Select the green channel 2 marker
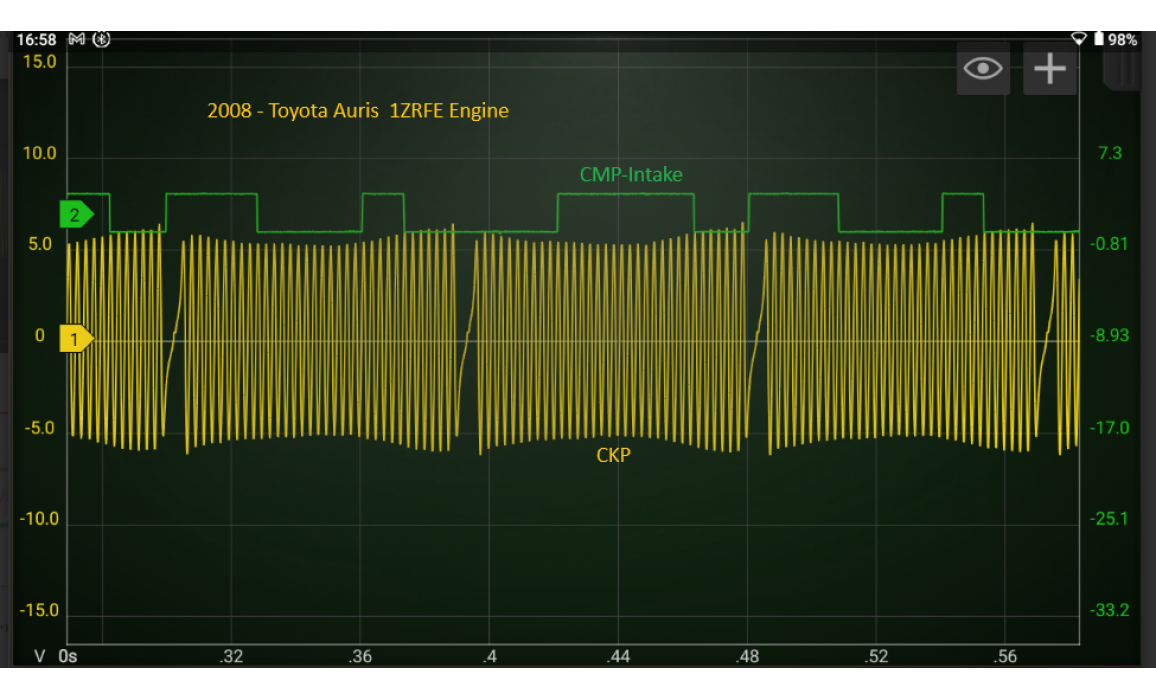1156x700 pixels. 75,214
